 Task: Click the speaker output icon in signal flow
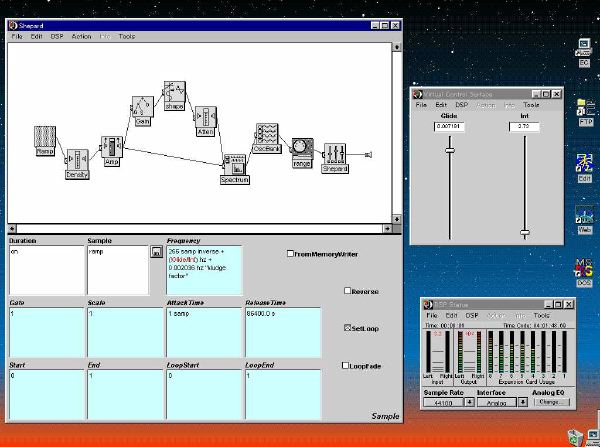tap(368, 155)
